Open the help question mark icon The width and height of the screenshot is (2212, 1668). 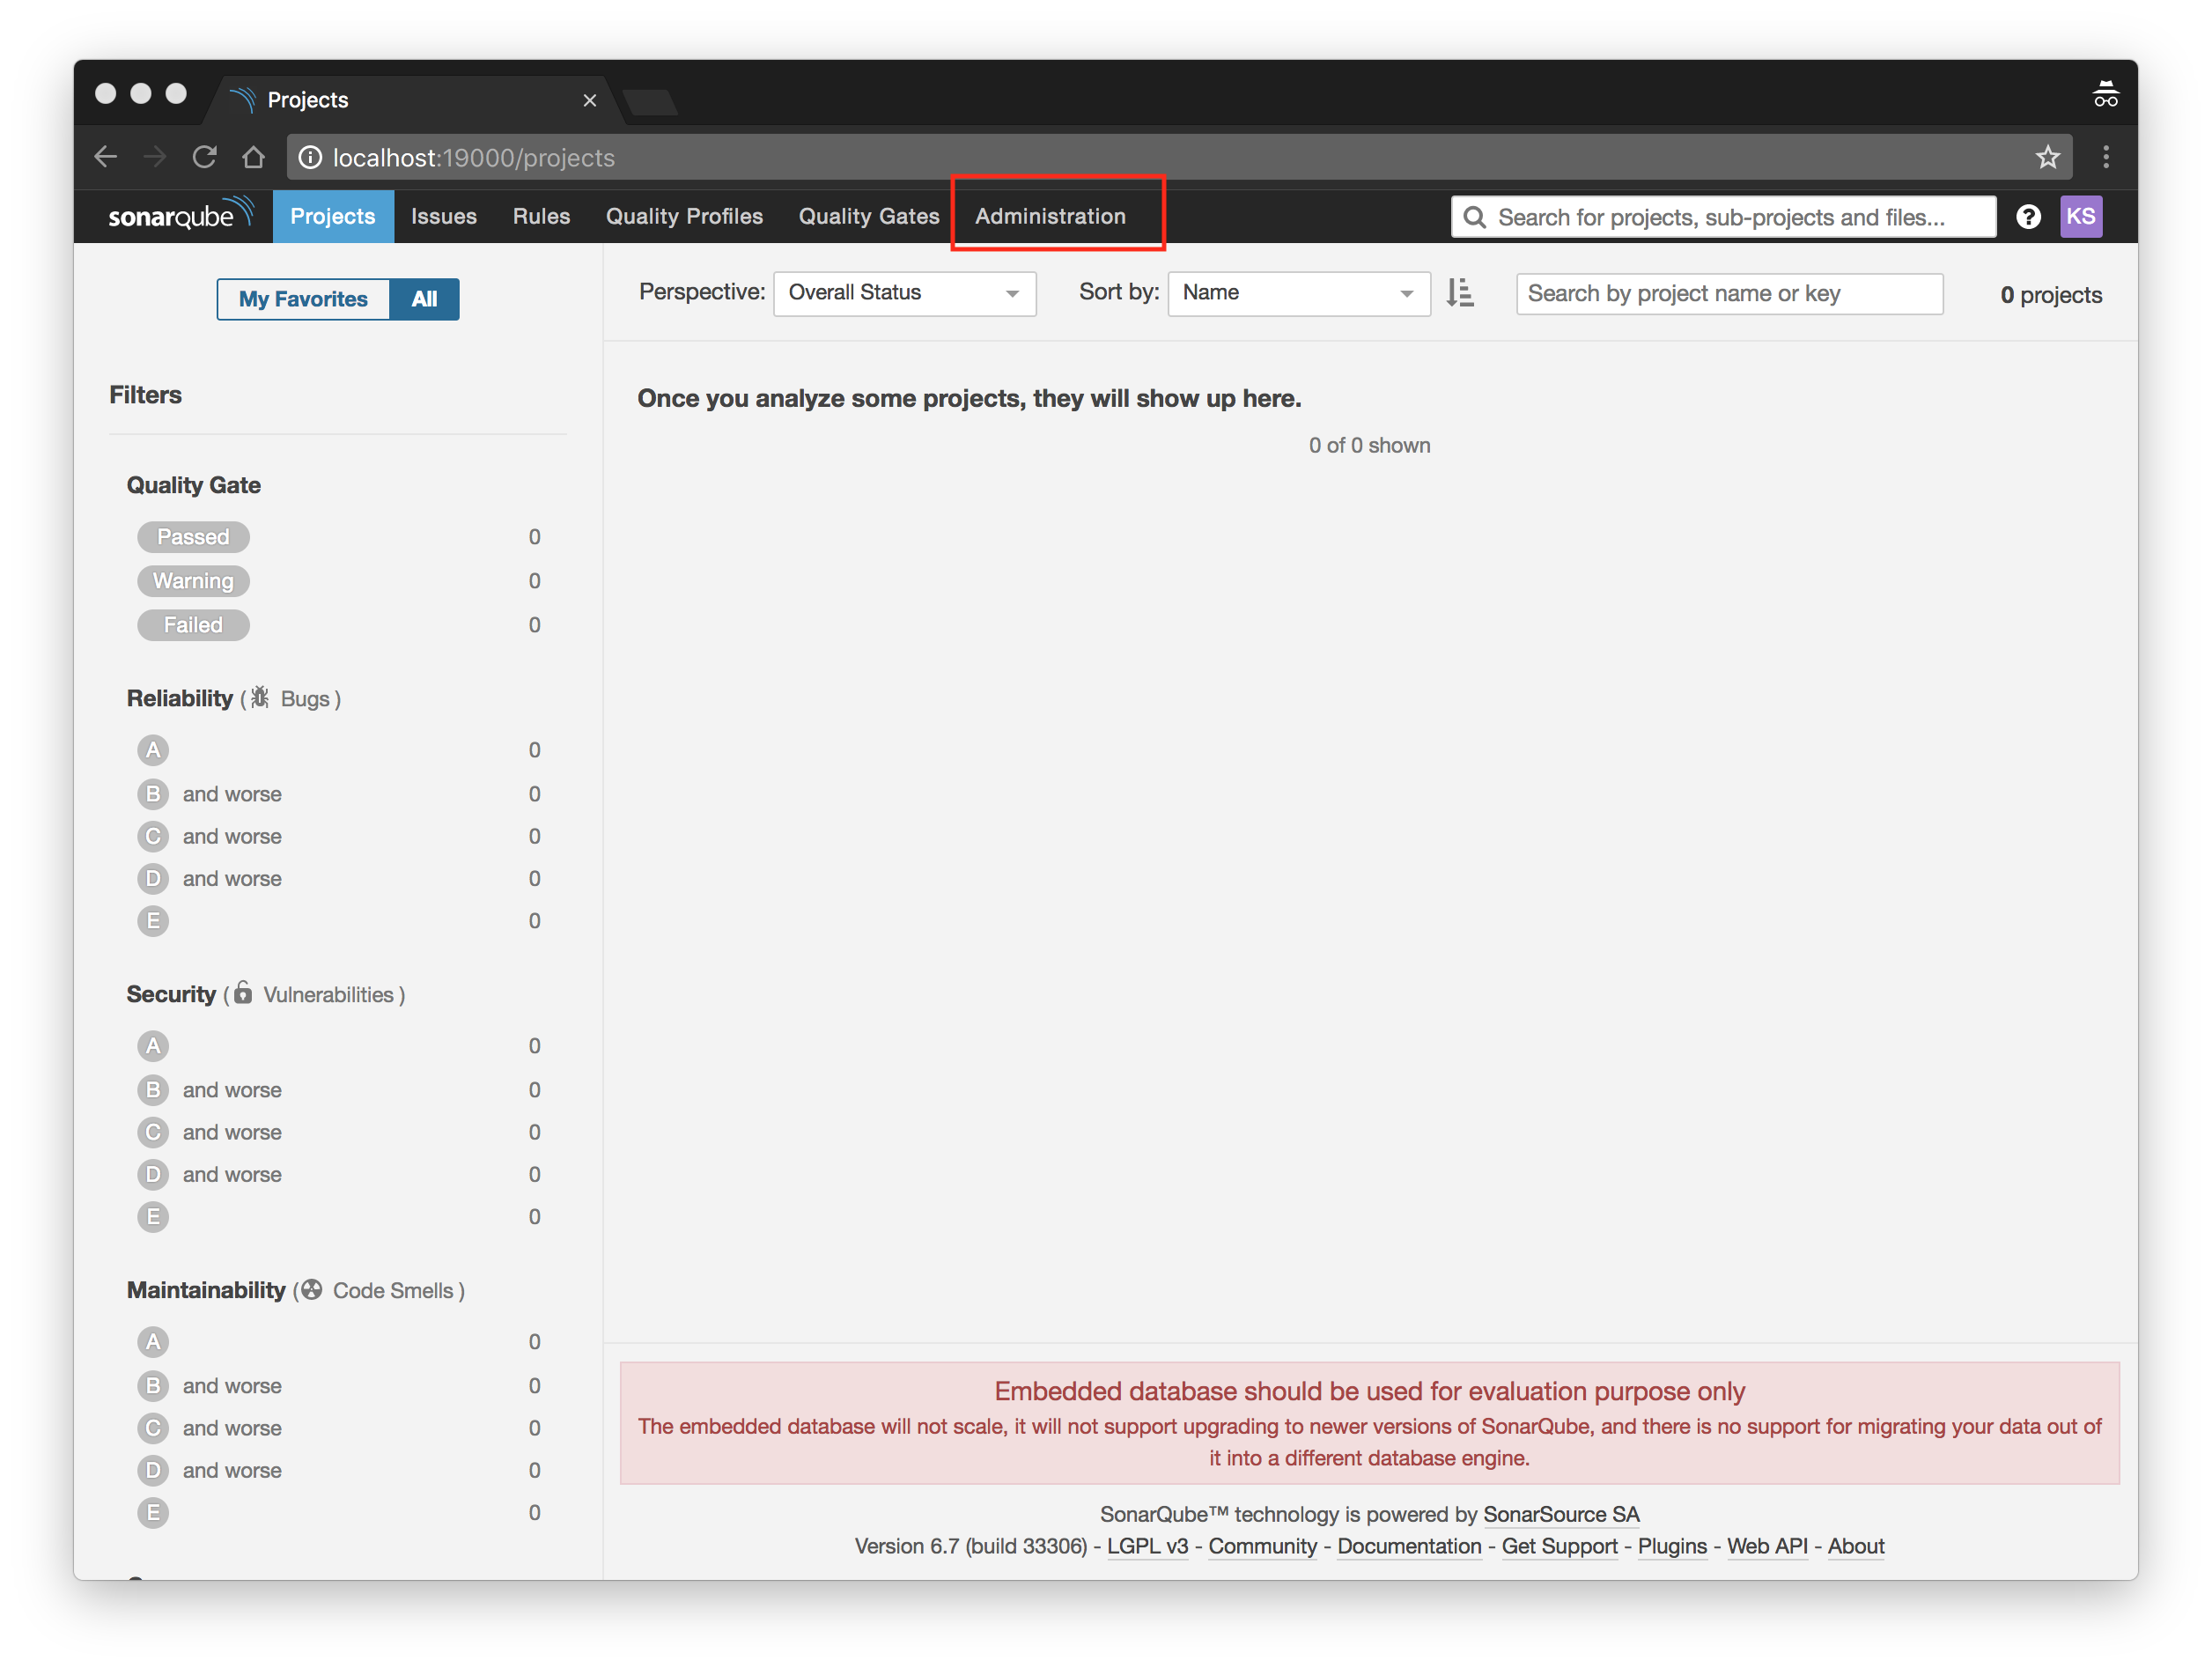tap(2027, 217)
